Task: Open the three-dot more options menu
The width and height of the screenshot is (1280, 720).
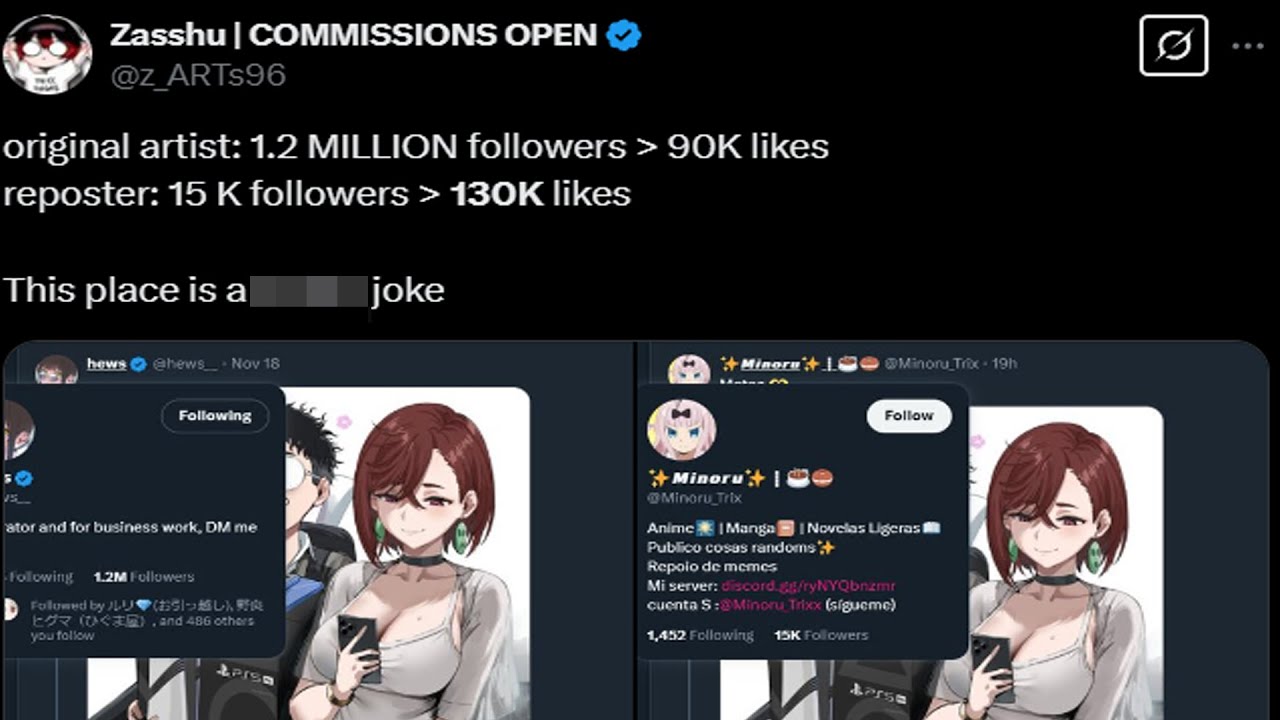Action: click(1247, 46)
